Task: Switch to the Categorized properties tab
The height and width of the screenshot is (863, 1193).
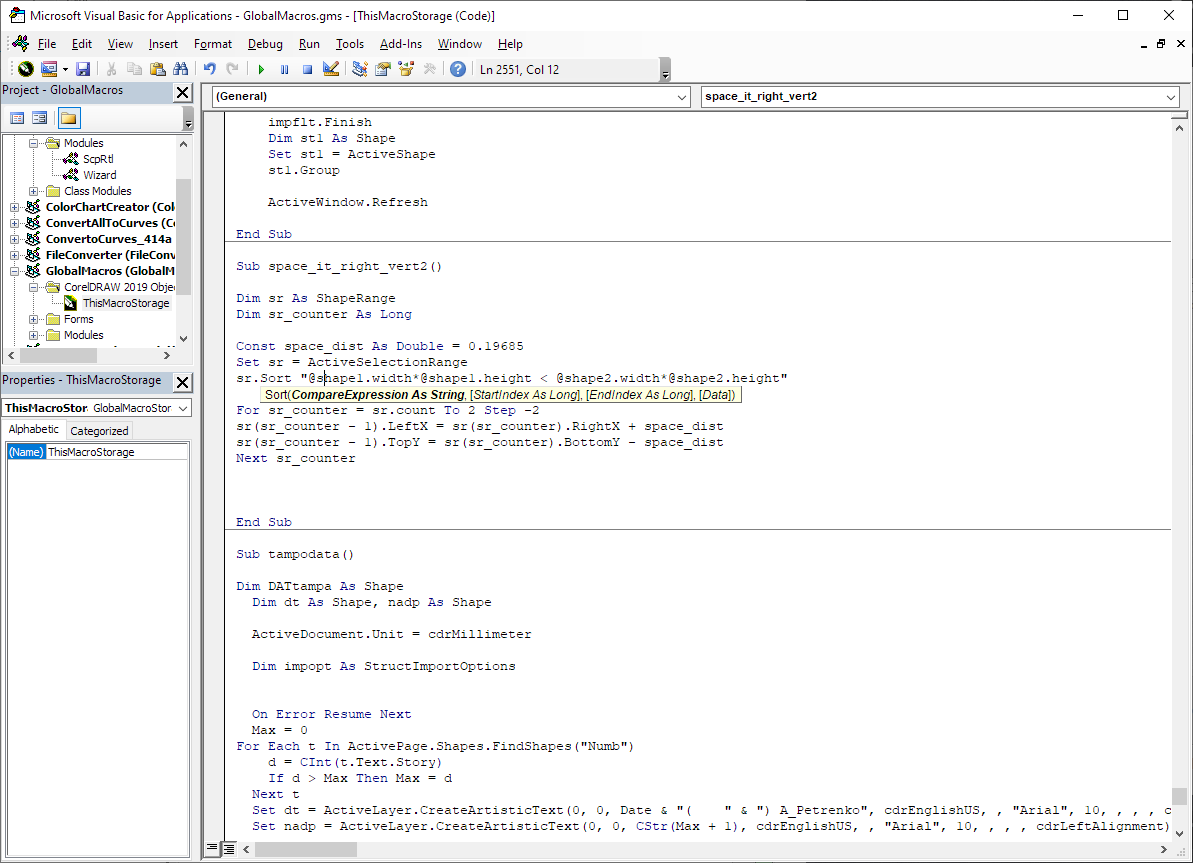Action: (99, 431)
